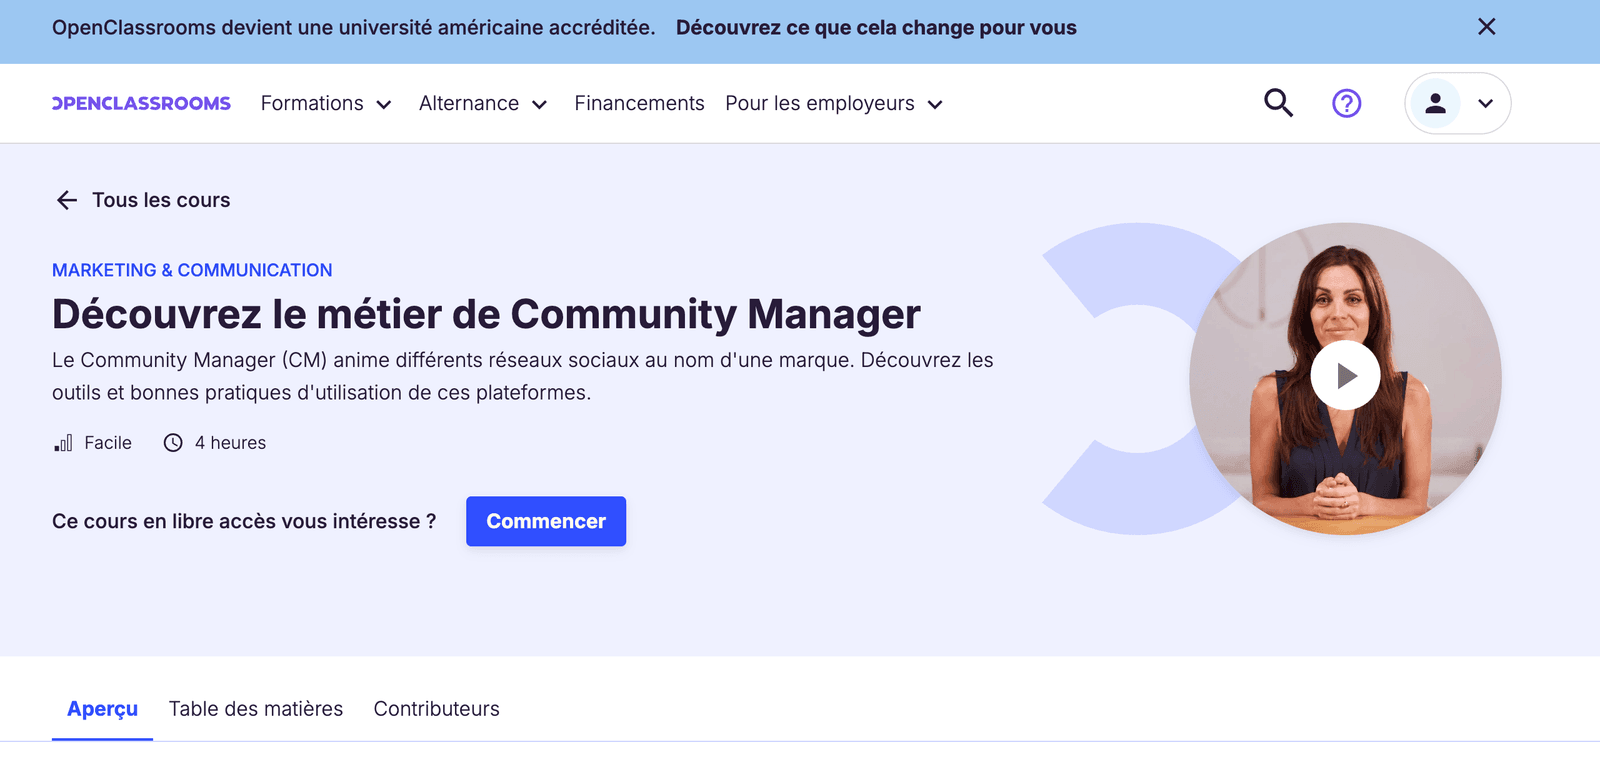The width and height of the screenshot is (1600, 784).
Task: Click the Facile difficulty bars icon
Action: click(63, 443)
